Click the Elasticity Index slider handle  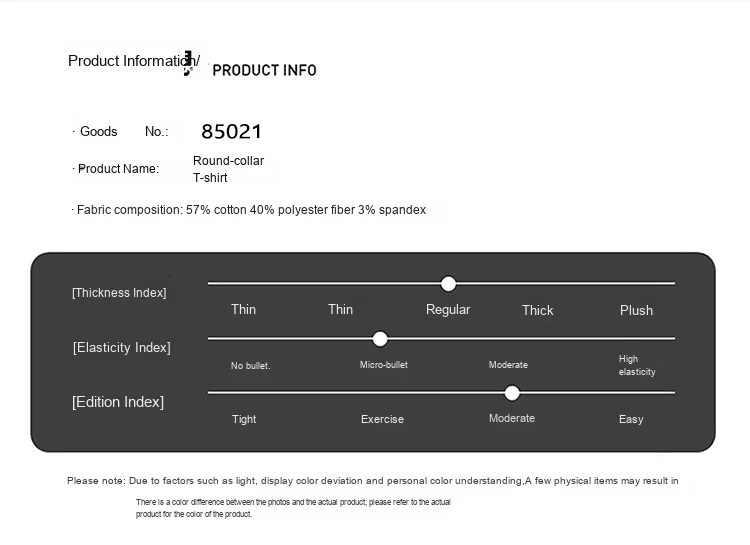[380, 339]
